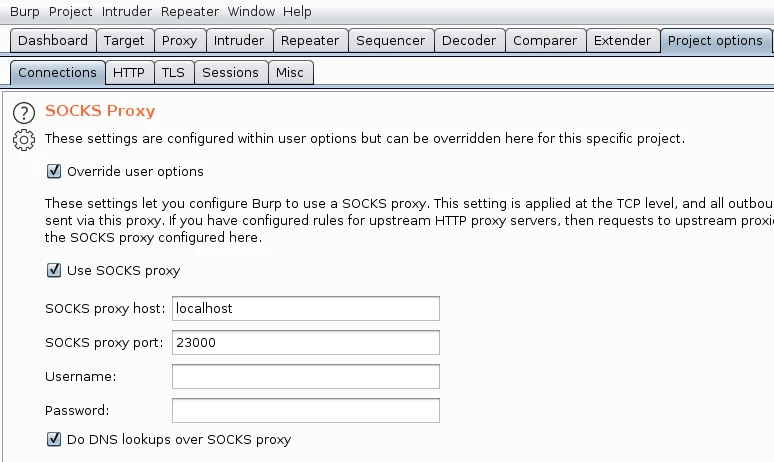Select the Sessions sub-tab
The width and height of the screenshot is (774, 462).
[x=231, y=73]
